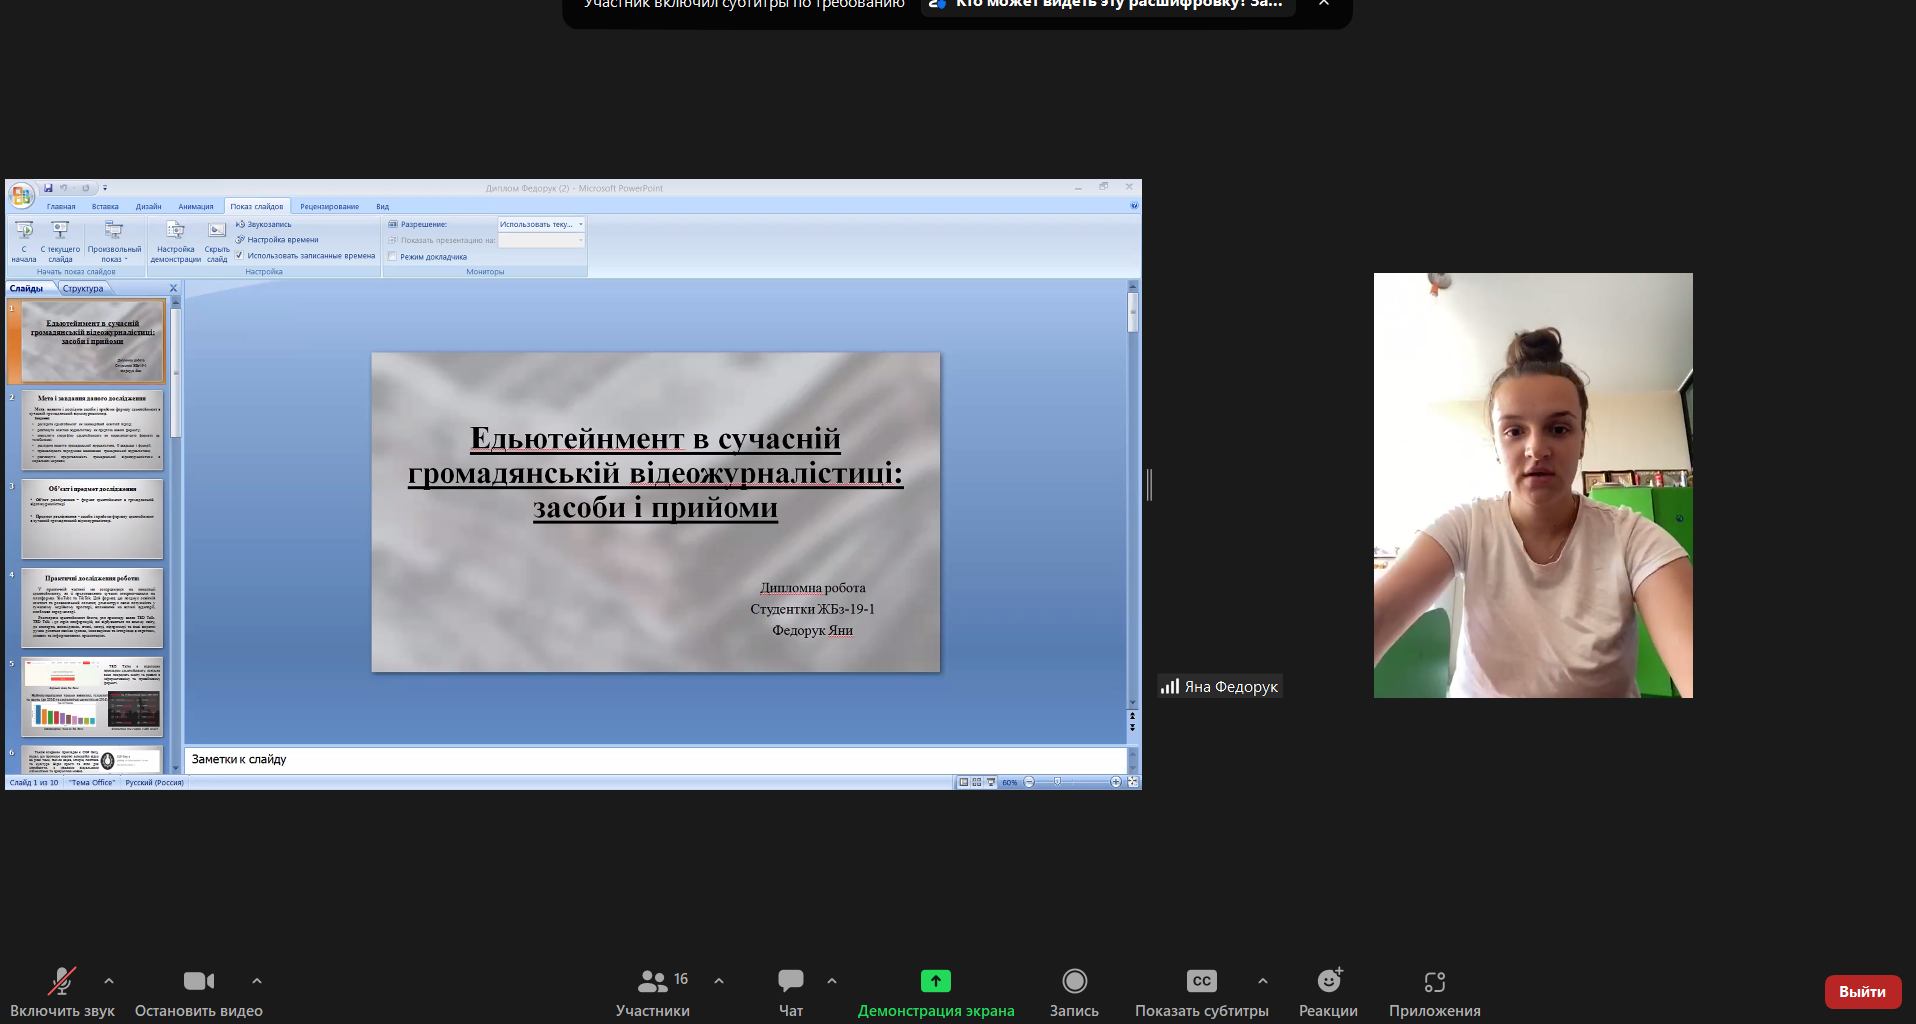The width and height of the screenshot is (1916, 1024).
Task: Open Настройка демонстрации settings
Action: (175, 241)
